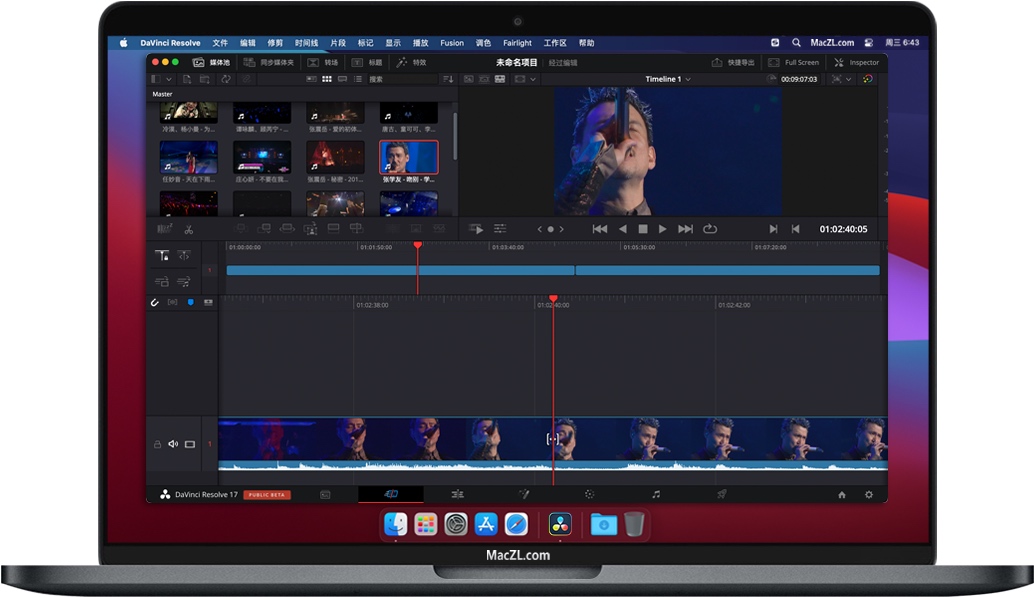Open the timeline resolution dropdown arrow

533,79
